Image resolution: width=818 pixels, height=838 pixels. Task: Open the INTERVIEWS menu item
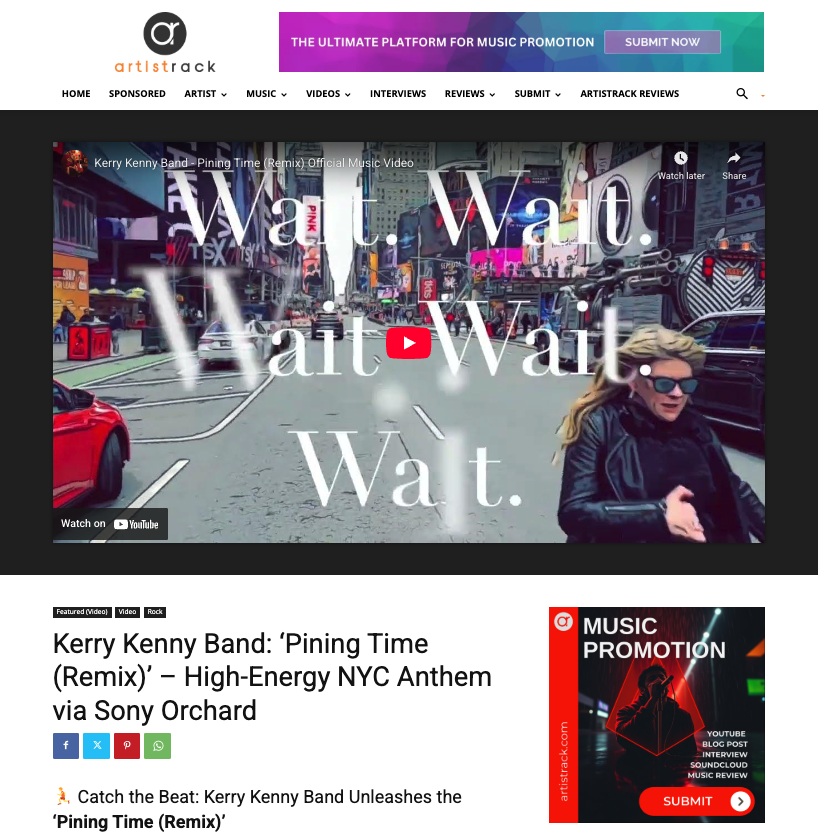[x=398, y=94]
